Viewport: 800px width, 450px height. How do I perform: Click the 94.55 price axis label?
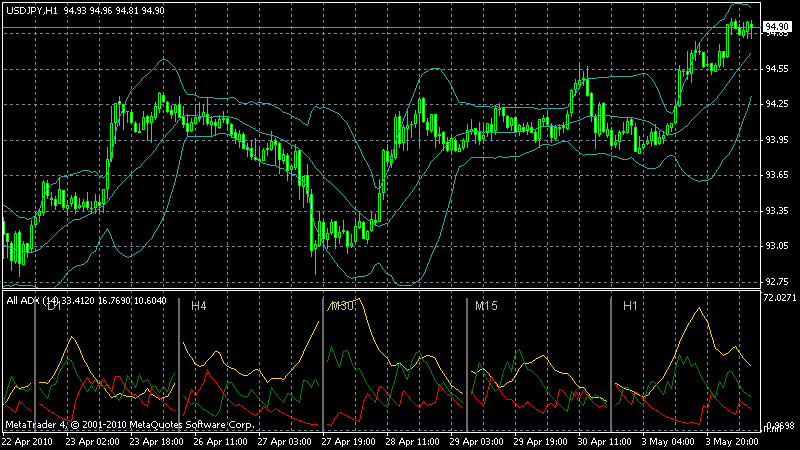[777, 69]
